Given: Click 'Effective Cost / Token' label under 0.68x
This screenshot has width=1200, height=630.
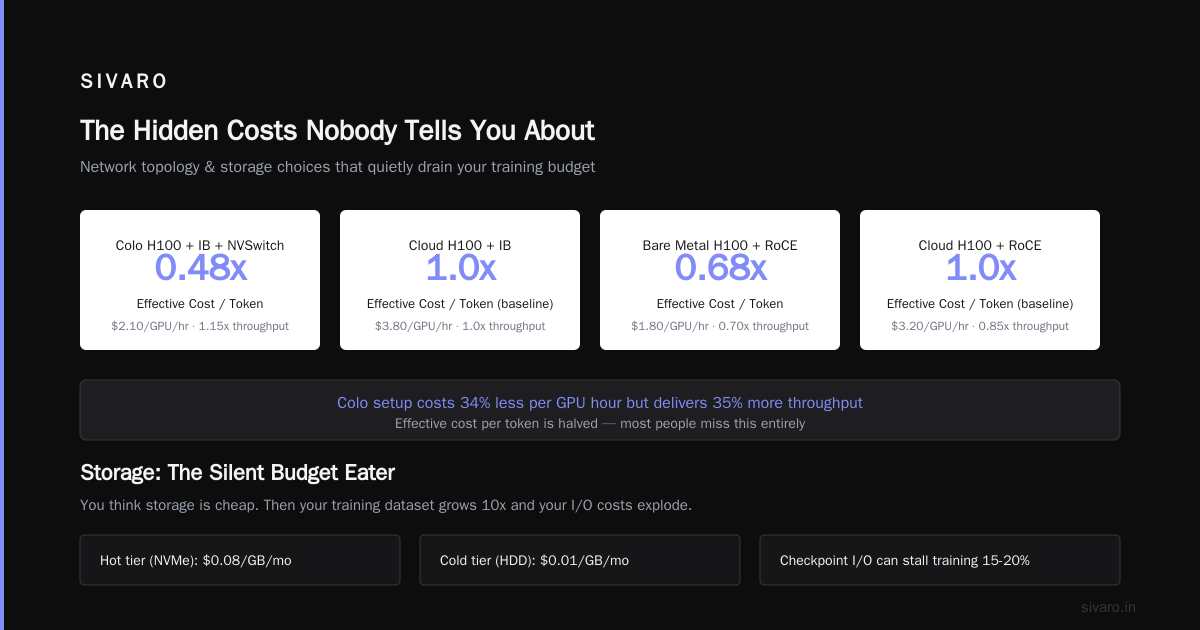Looking at the screenshot, I should (x=720, y=304).
